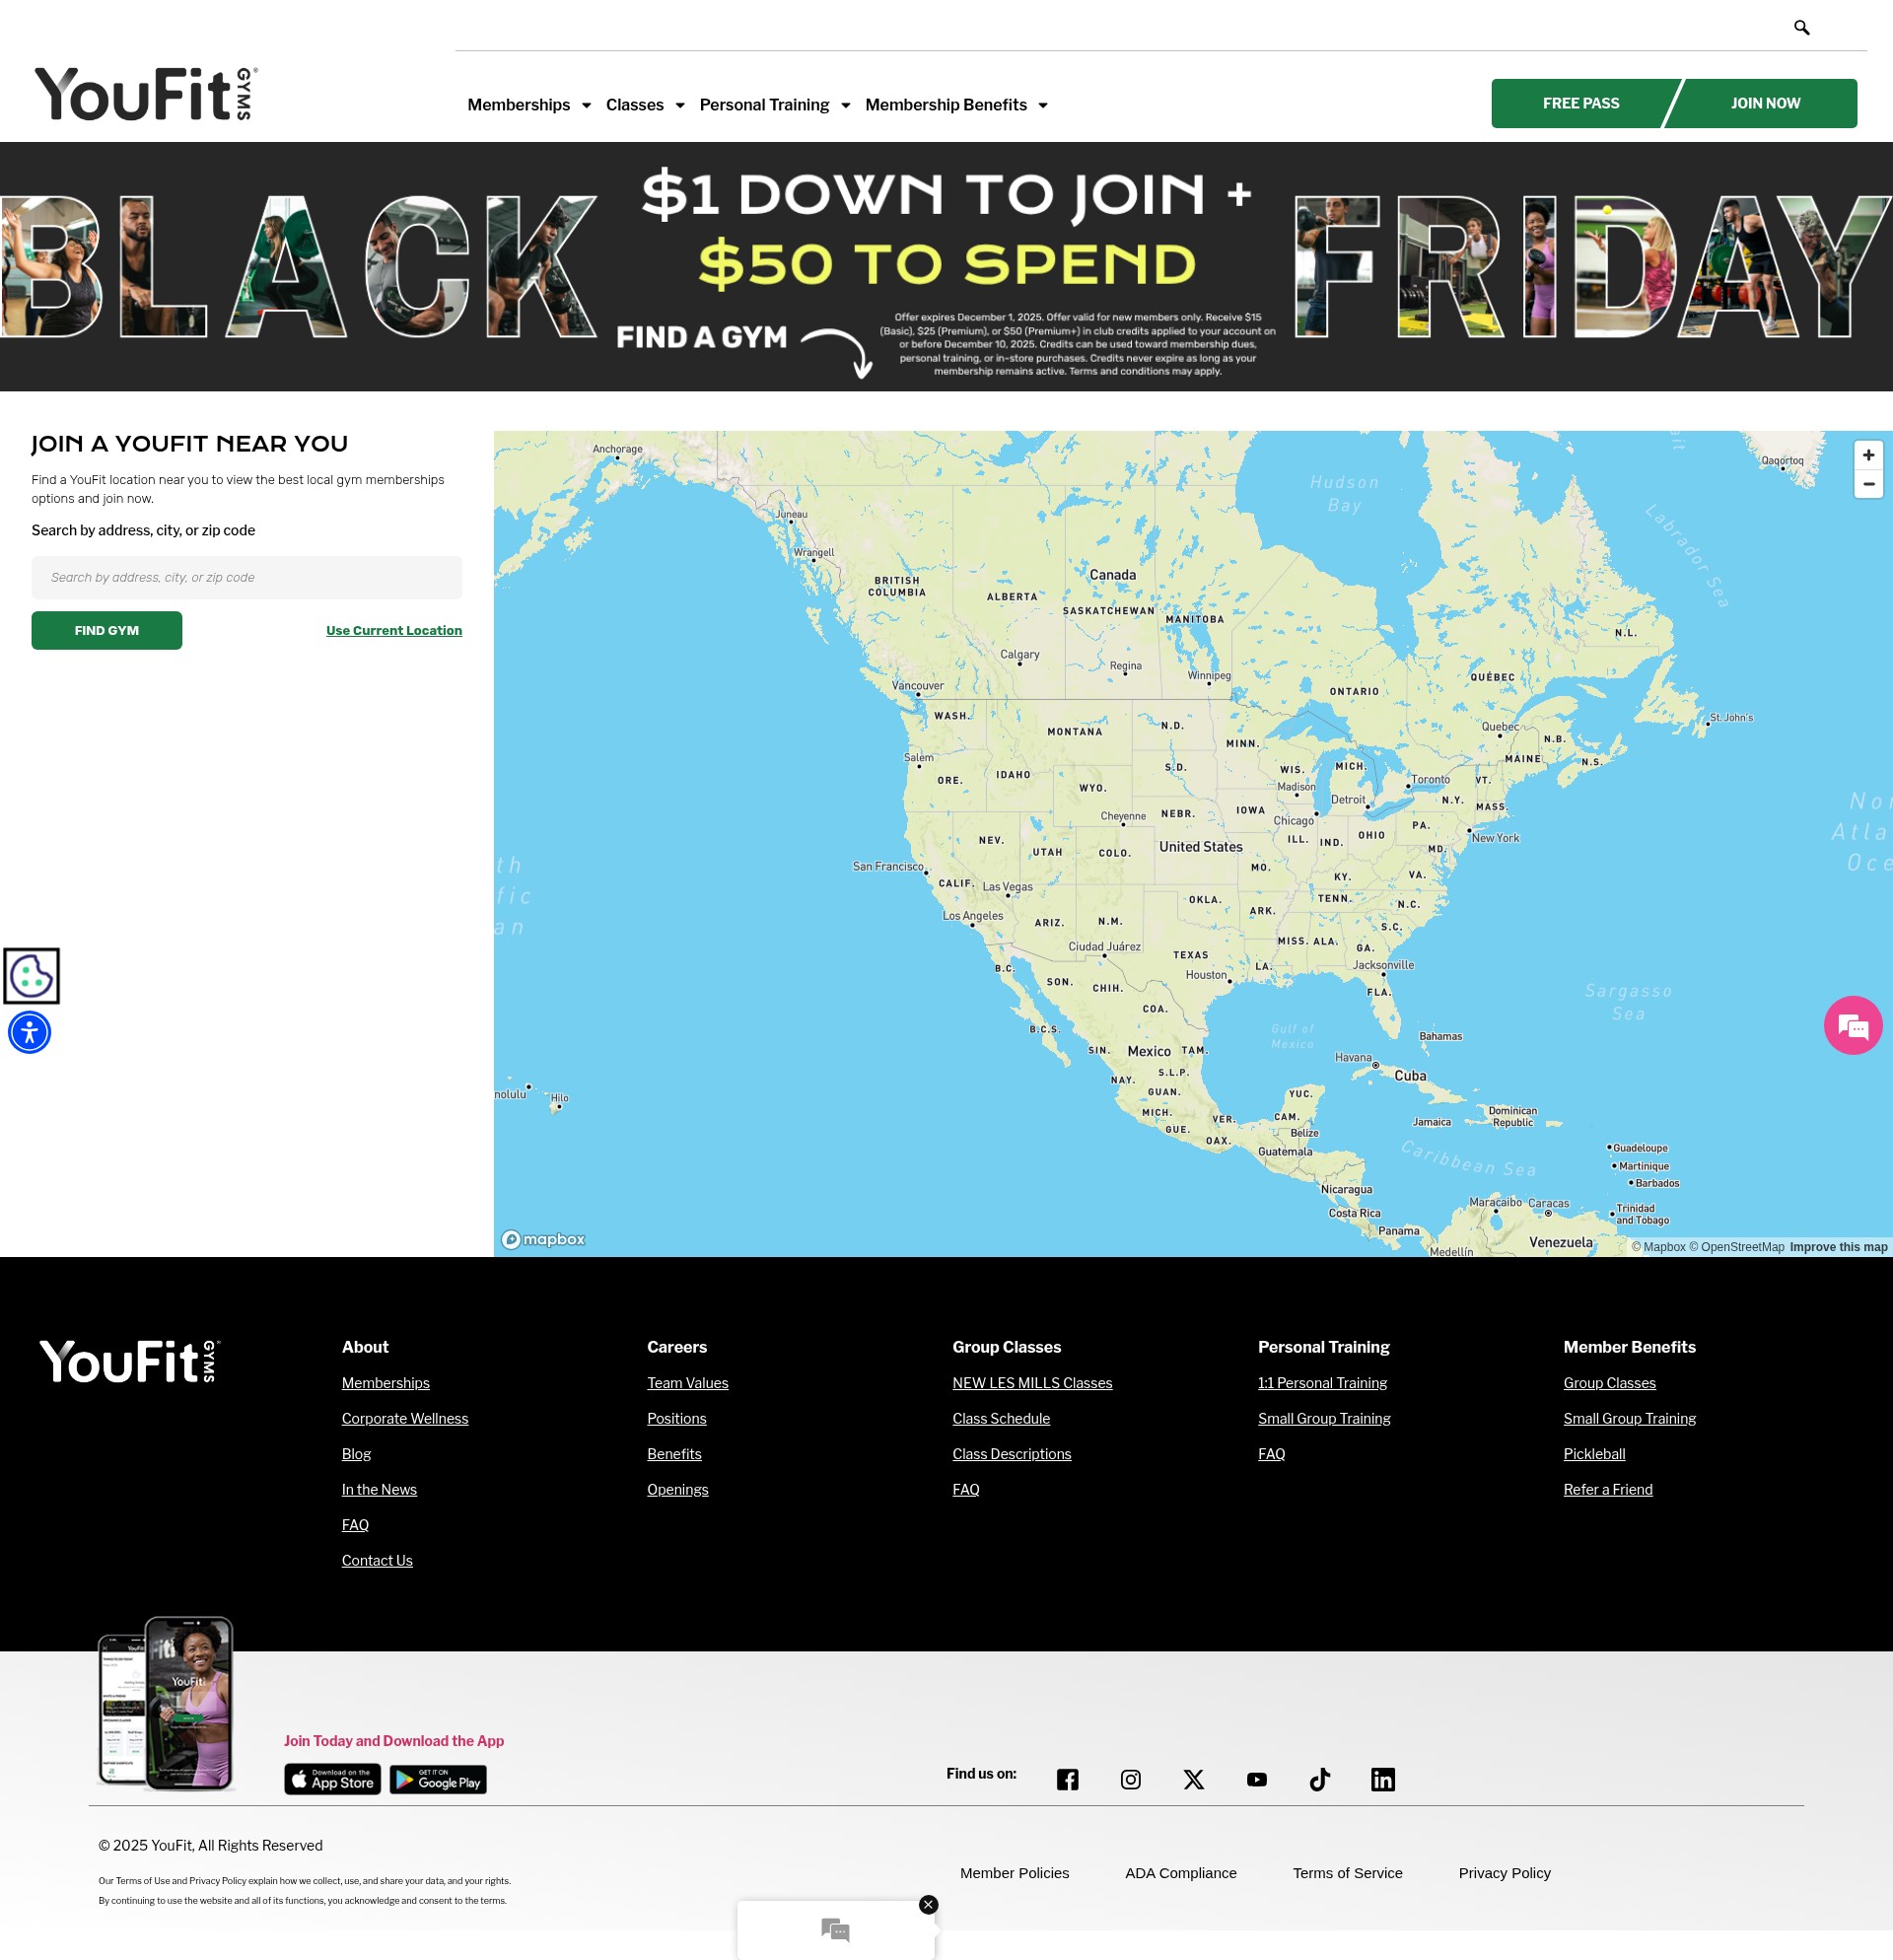
Task: Click the chat icon in bottom popup
Action: point(835,1929)
